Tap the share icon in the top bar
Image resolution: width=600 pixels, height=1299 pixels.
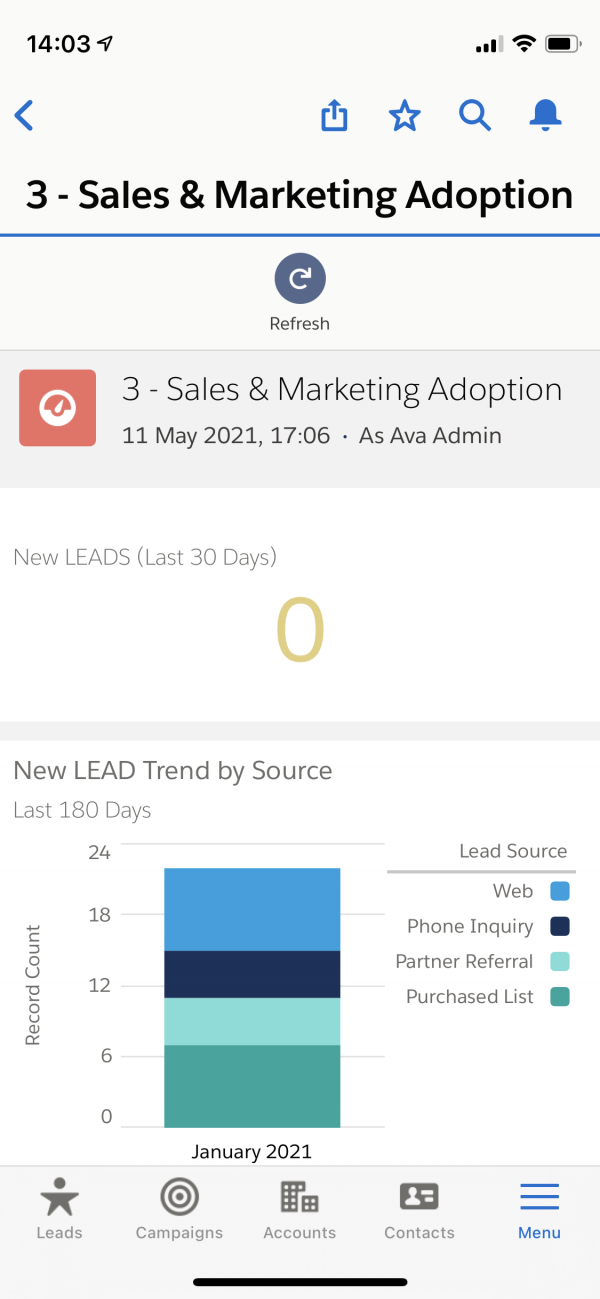pyautogui.click(x=334, y=116)
